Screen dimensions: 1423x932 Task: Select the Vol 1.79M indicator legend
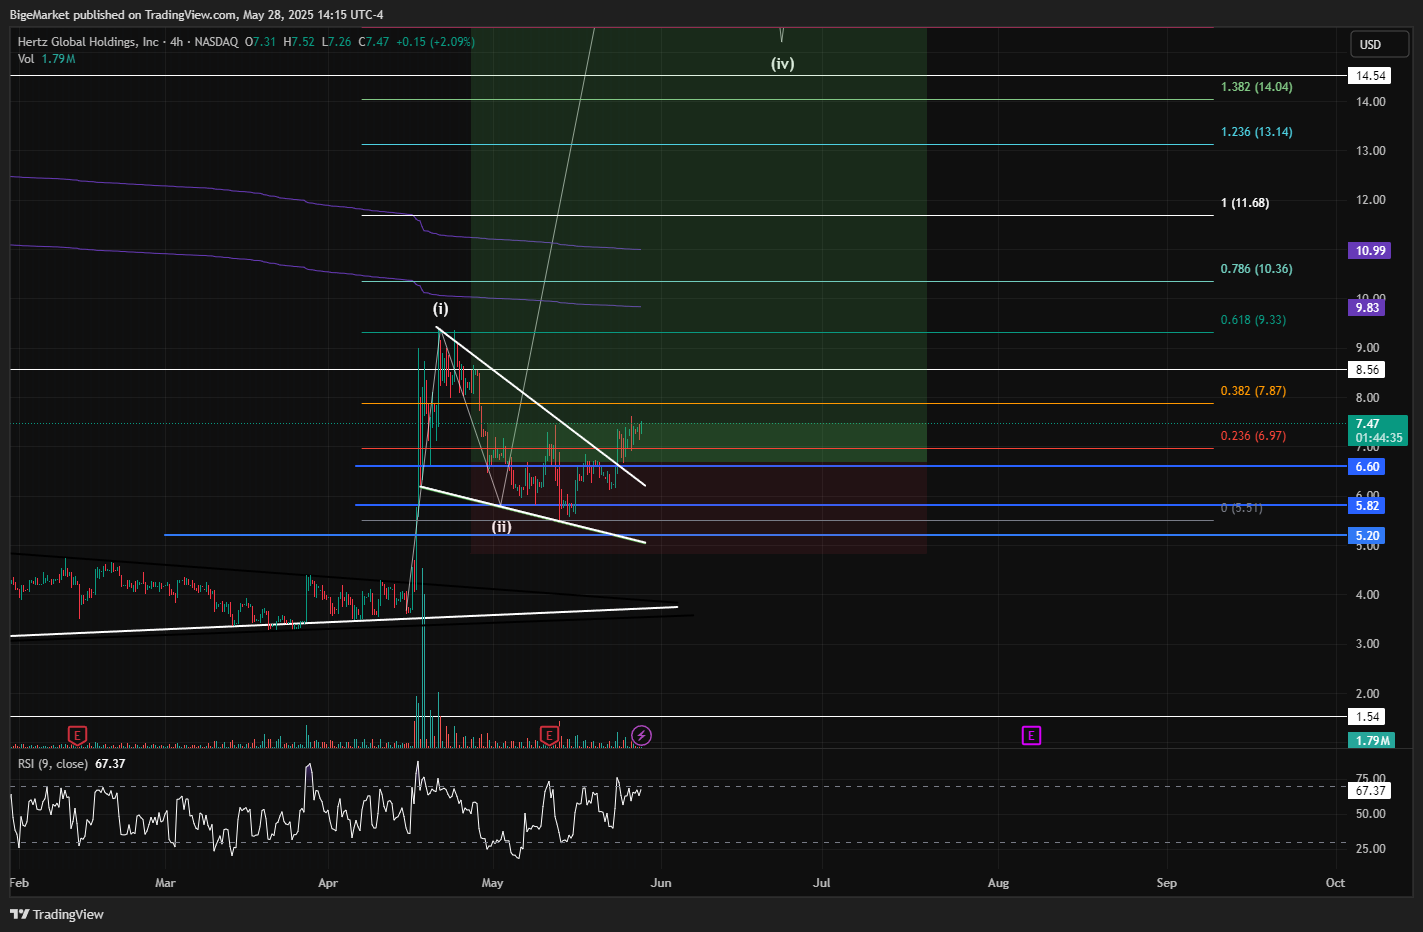(x=46, y=59)
